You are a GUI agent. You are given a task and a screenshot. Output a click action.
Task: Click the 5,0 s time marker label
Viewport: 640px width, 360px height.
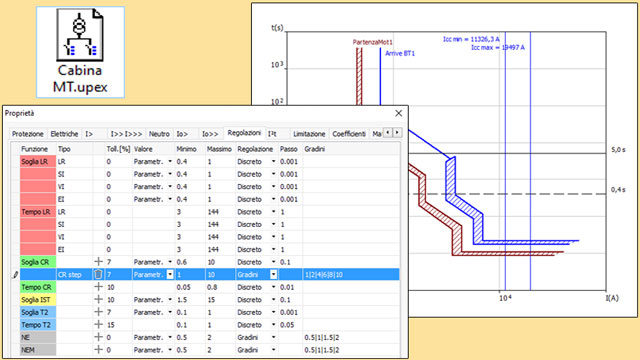[618, 150]
